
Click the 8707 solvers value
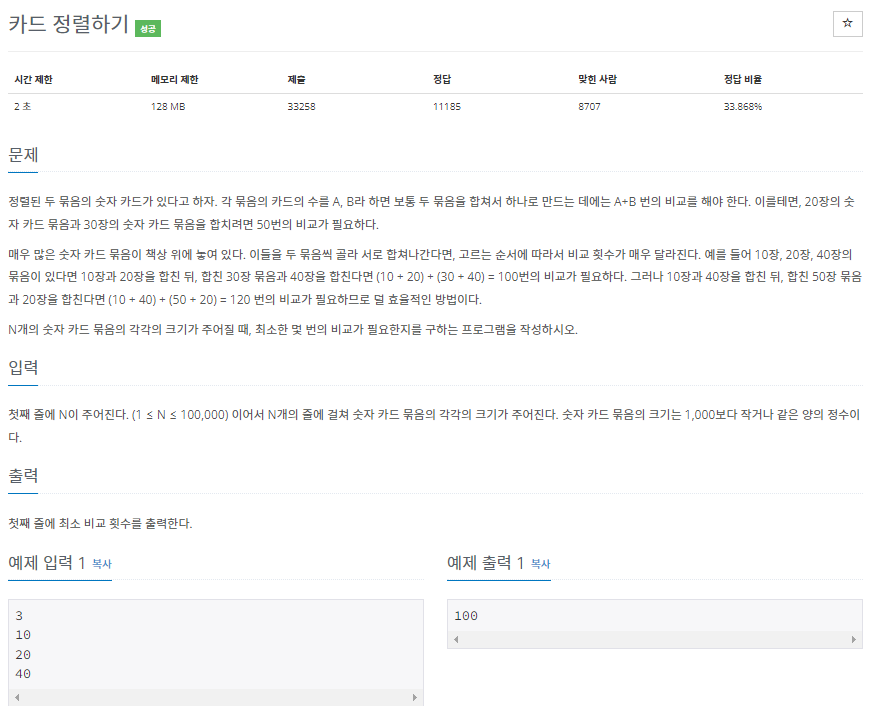pos(589,106)
